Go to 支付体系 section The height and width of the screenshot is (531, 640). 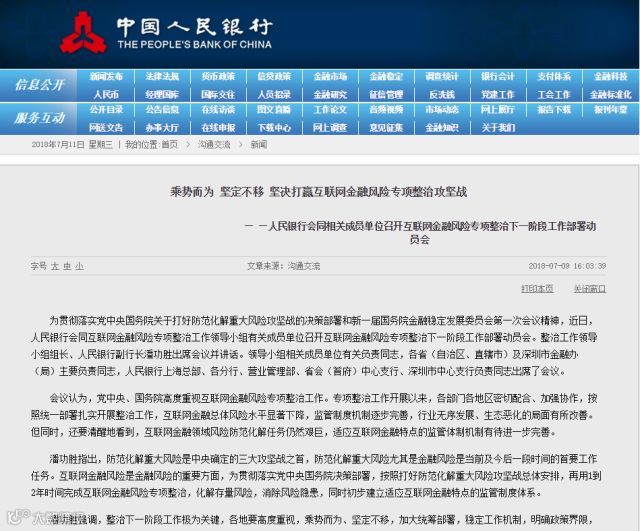coord(554,76)
